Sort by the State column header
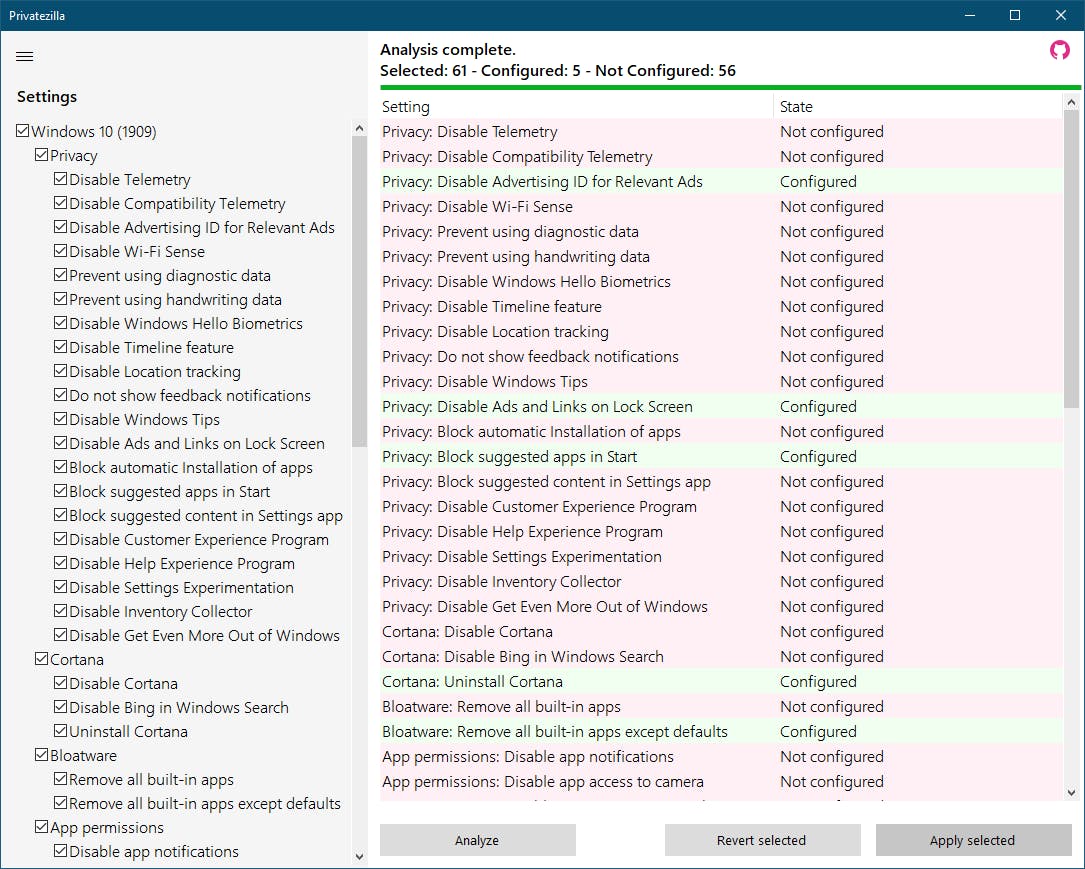Viewport: 1085px width, 869px height. 918,107
